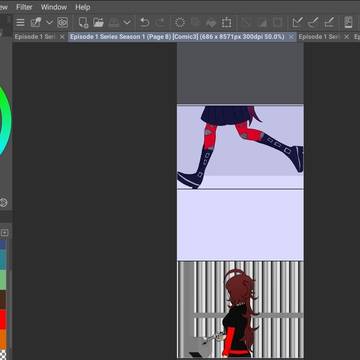
Task: Click the round icon below the color wheel
Action: 3,202
